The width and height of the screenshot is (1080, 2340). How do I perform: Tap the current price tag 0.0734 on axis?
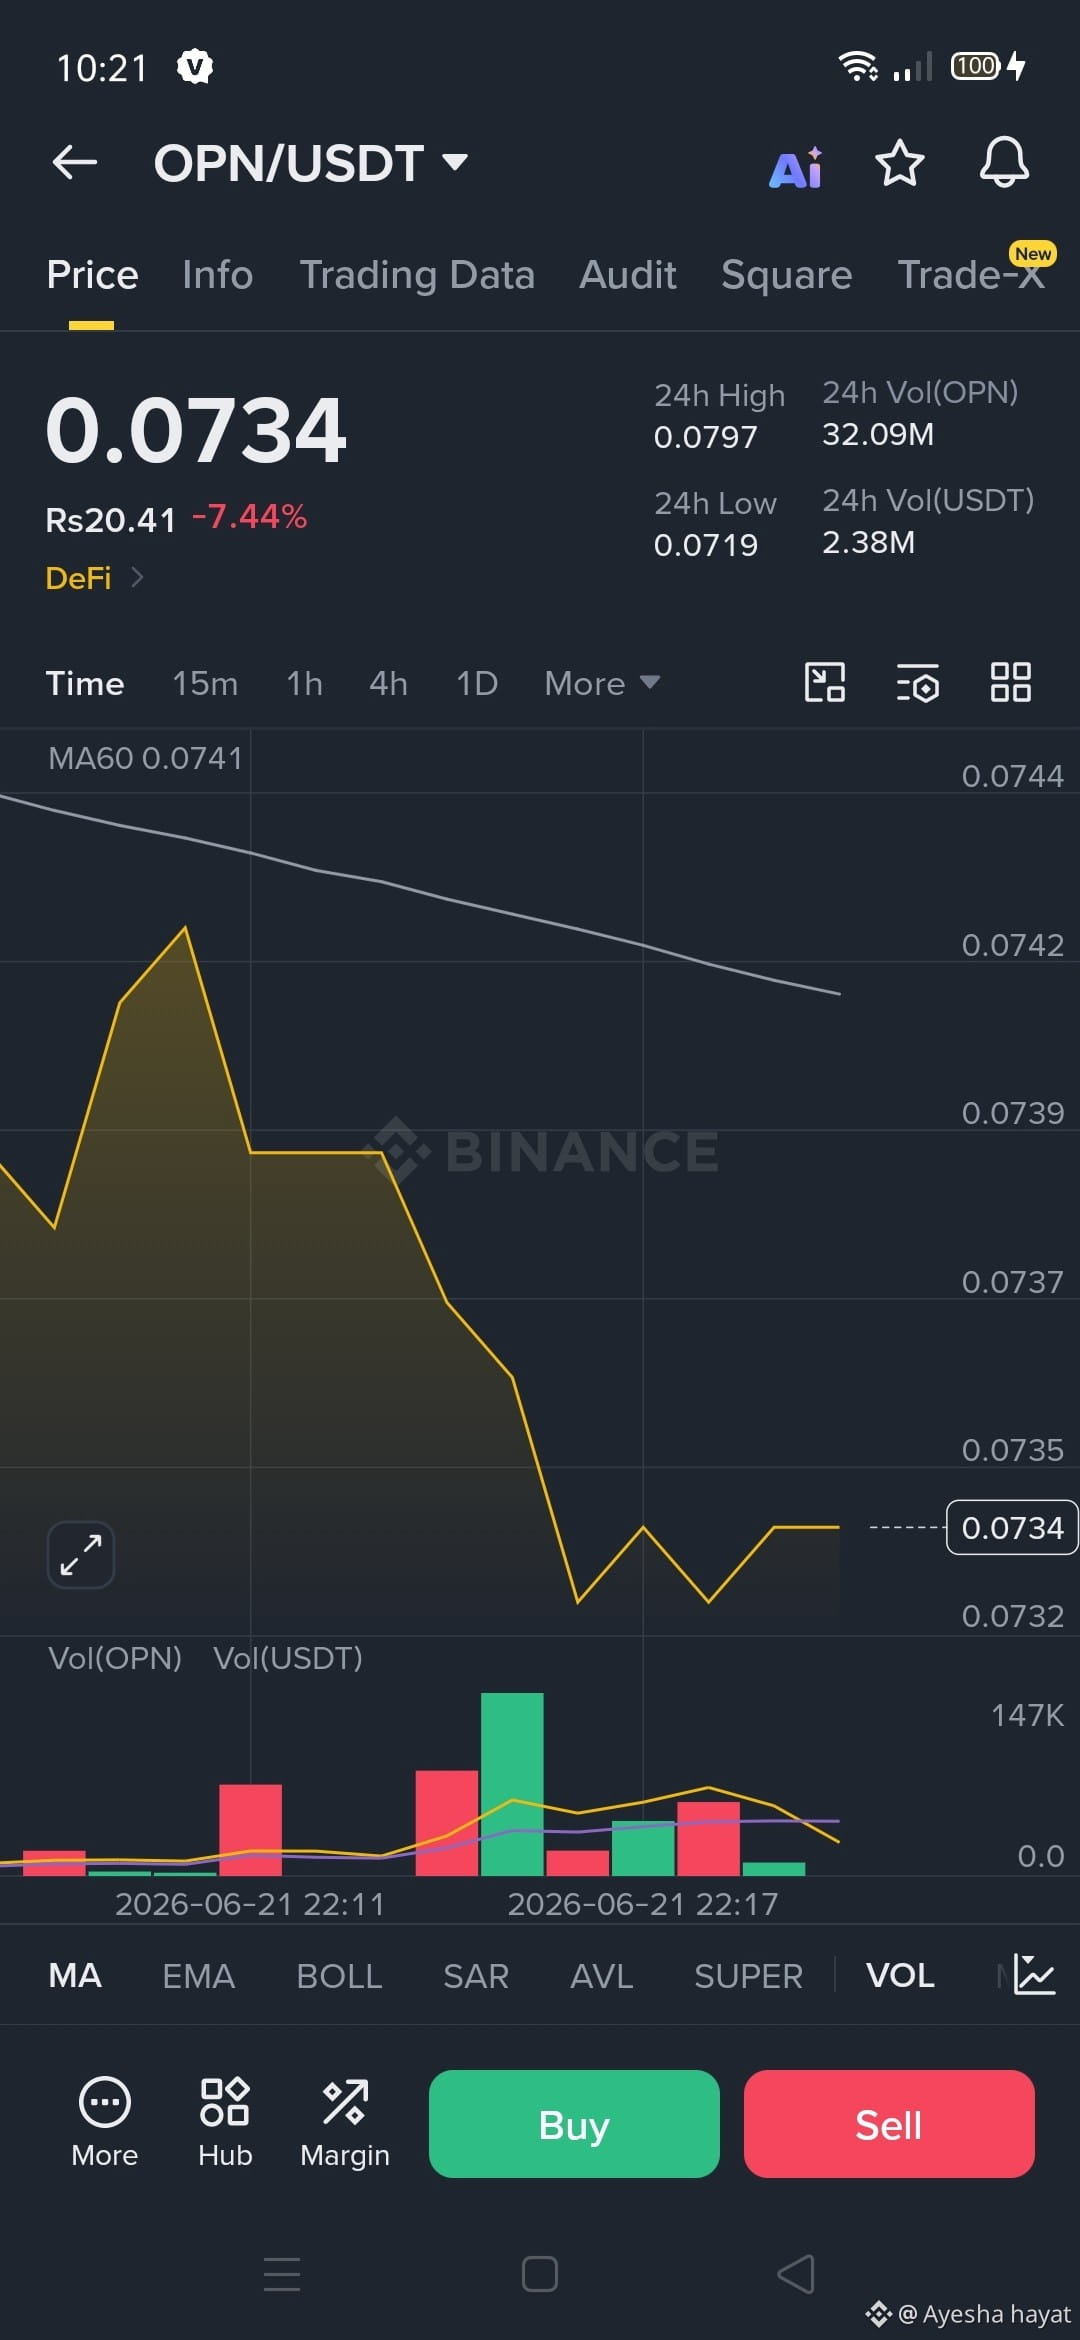pyautogui.click(x=1012, y=1528)
